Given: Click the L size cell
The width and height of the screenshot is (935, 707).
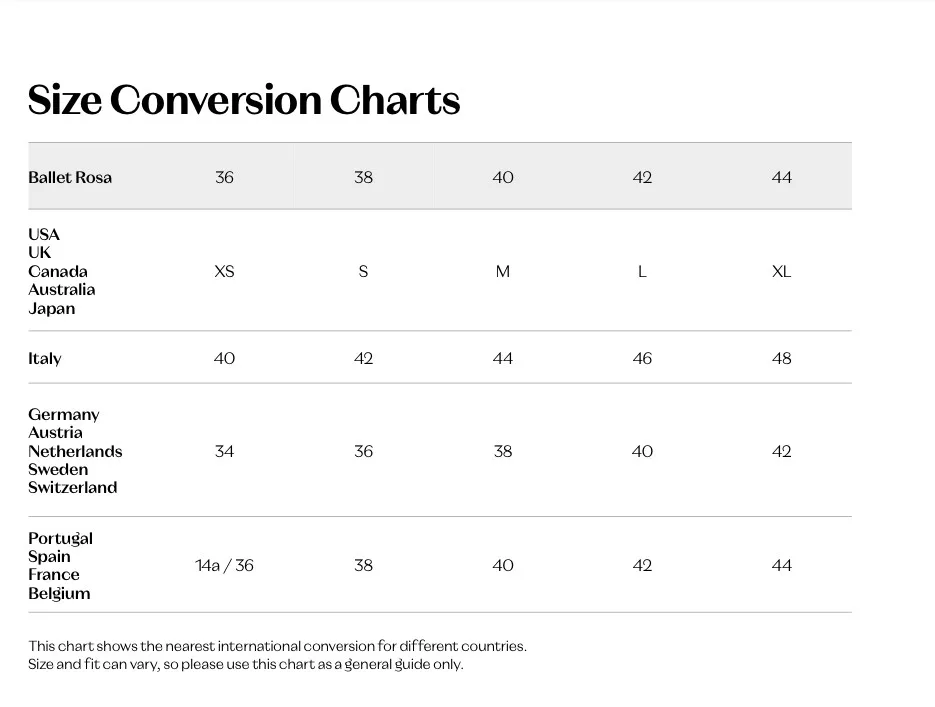Looking at the screenshot, I should [642, 271].
